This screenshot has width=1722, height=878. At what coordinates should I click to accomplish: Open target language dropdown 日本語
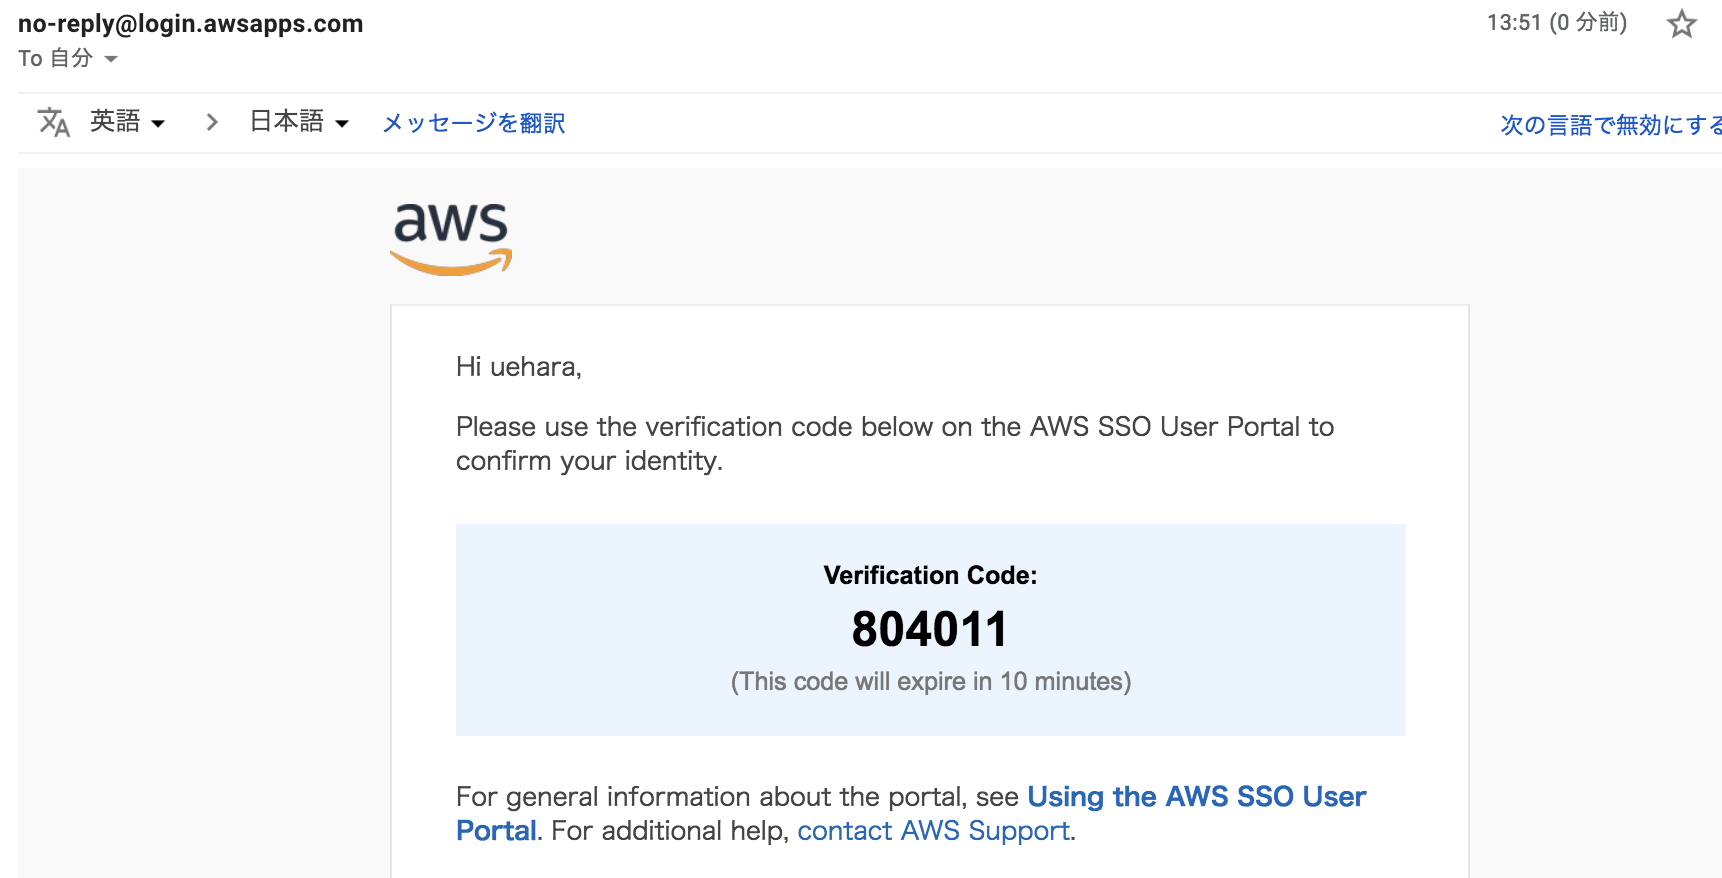pos(299,122)
